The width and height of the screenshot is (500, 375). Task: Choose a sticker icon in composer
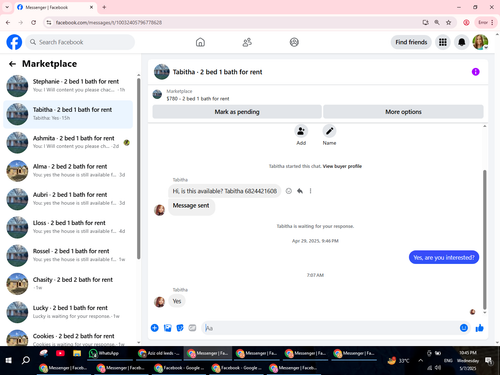click(x=180, y=328)
